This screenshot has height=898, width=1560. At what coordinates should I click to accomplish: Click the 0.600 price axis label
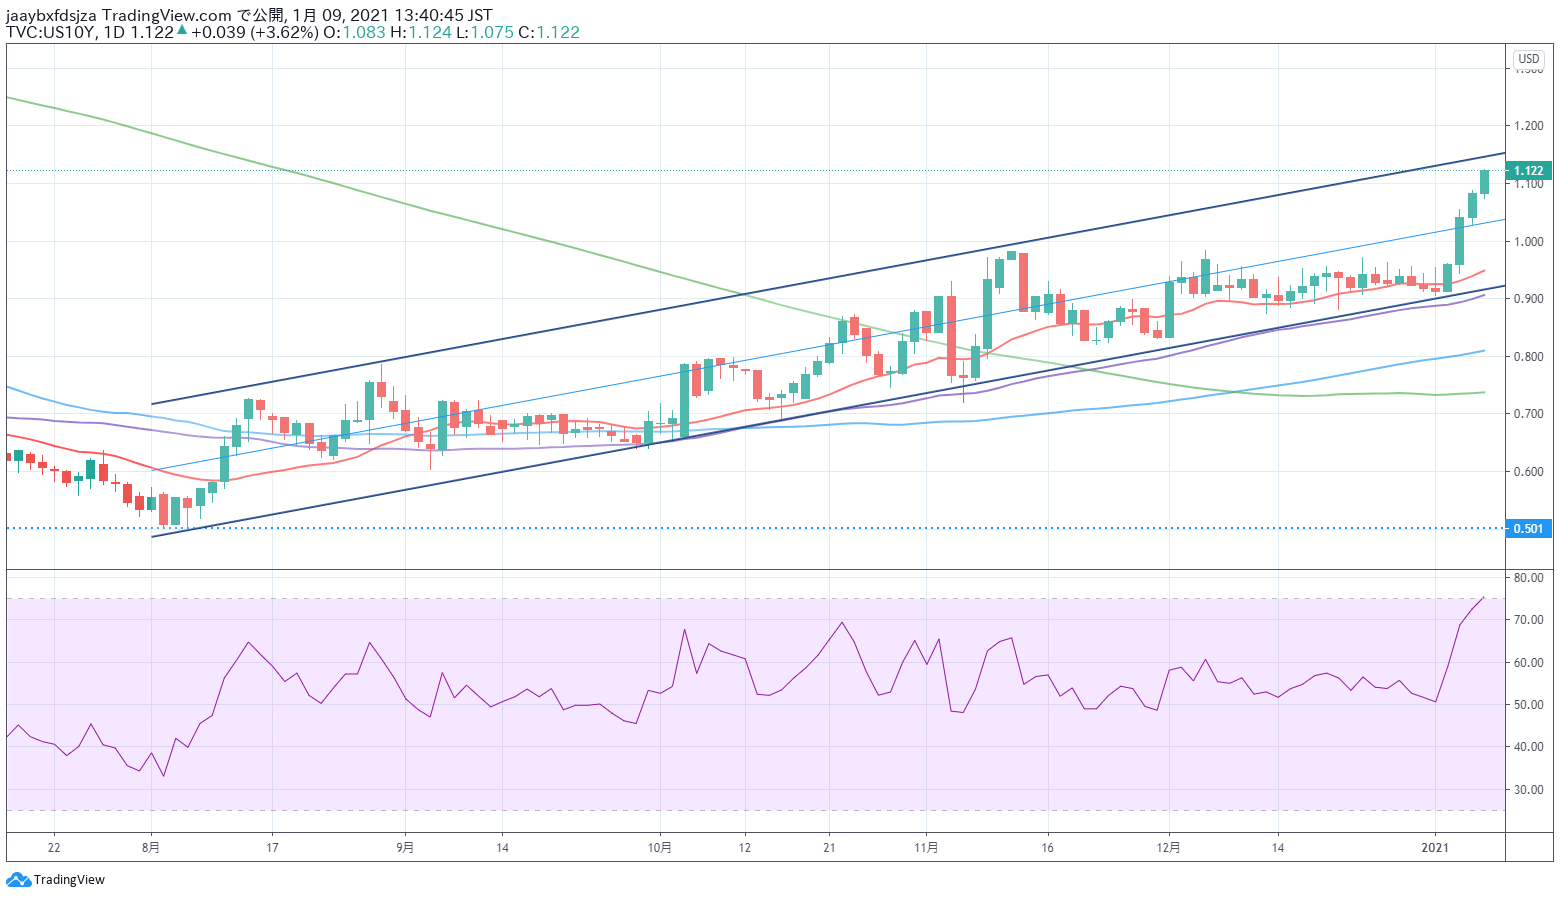1528,472
